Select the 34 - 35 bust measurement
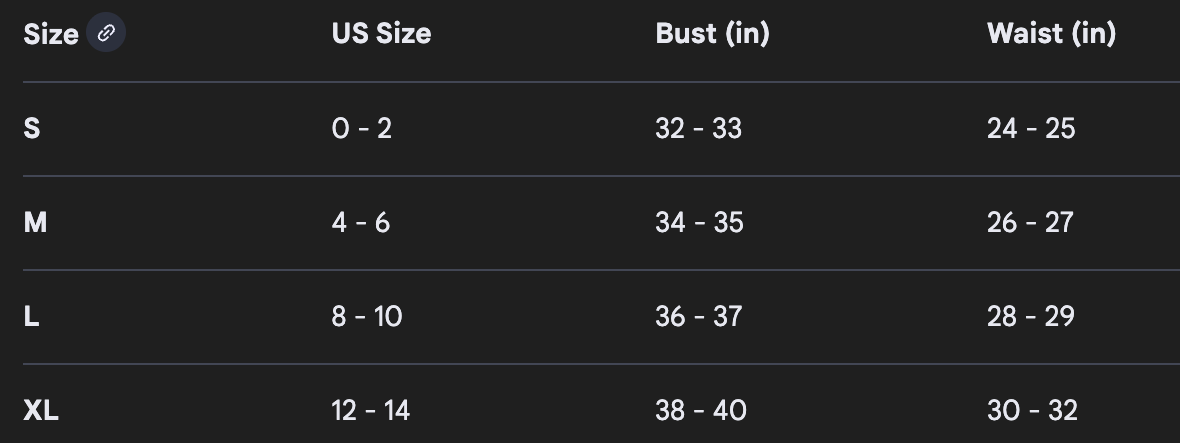This screenshot has height=443, width=1180. coord(699,222)
